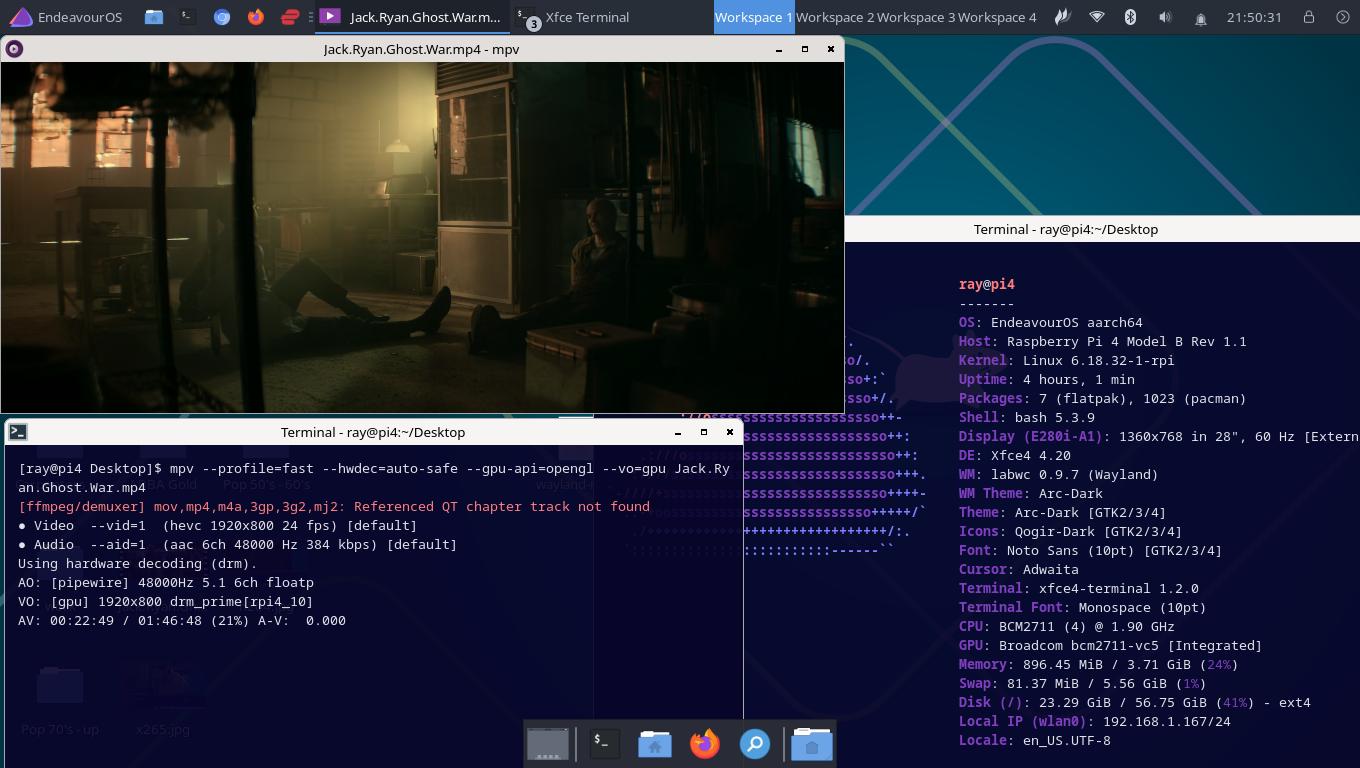The width and height of the screenshot is (1360, 768).
Task: Open the directory folder at dock's right end
Action: (x=812, y=744)
